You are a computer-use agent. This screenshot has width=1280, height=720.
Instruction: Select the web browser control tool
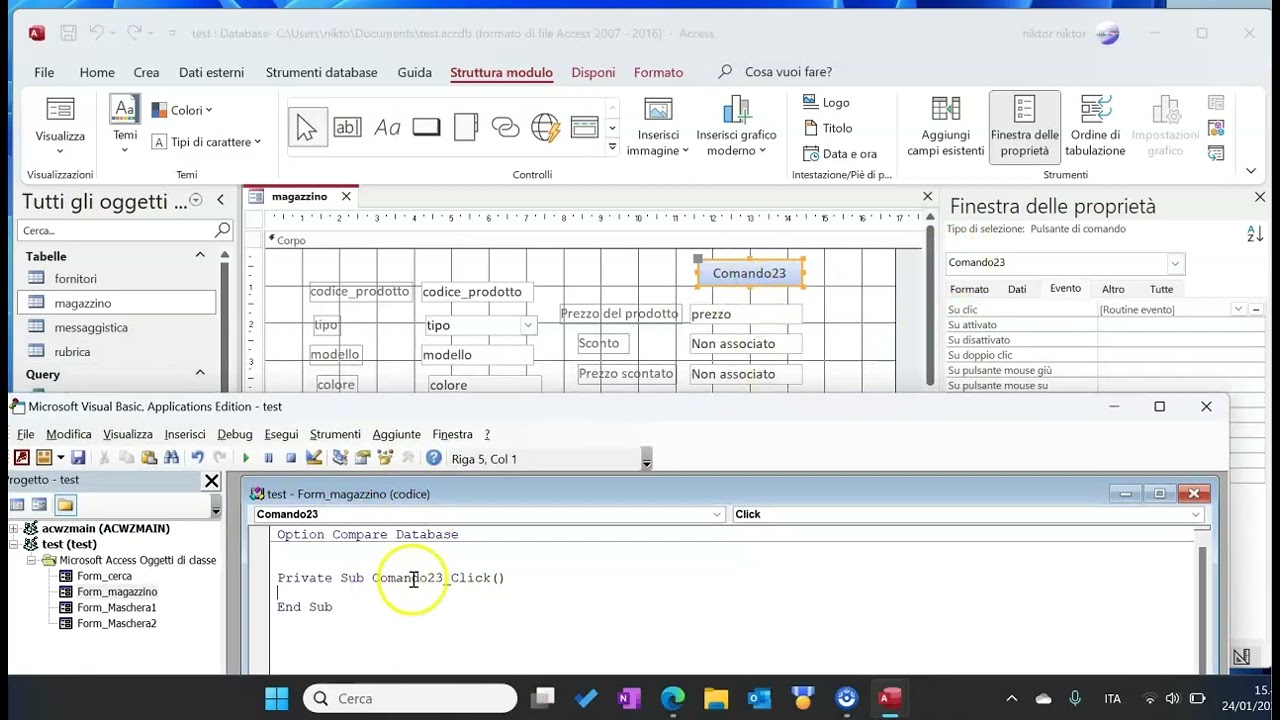(545, 127)
